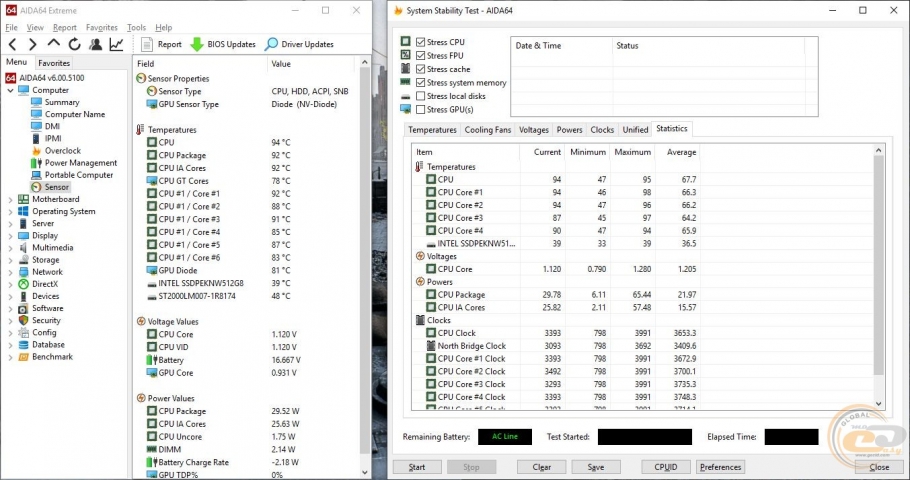Click the green BIOS Updates arrow icon
Screen dimensions: 910x480
(197, 44)
